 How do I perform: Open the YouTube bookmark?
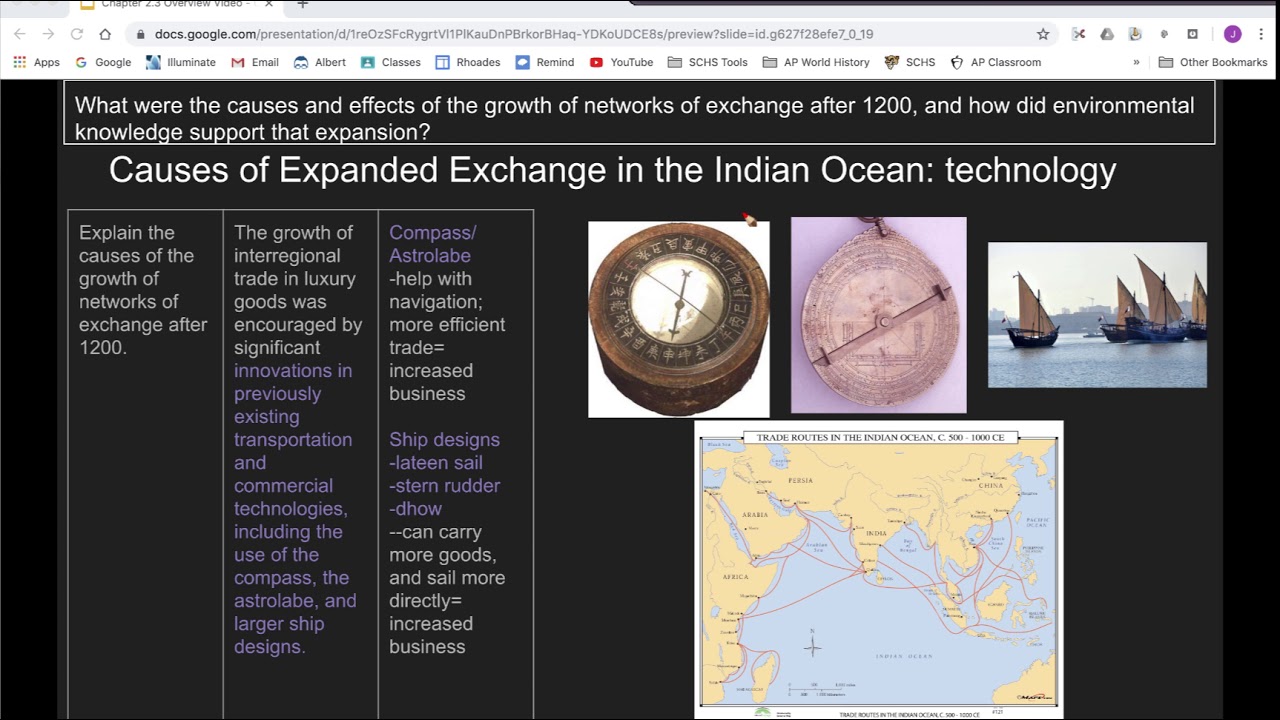(x=621, y=62)
